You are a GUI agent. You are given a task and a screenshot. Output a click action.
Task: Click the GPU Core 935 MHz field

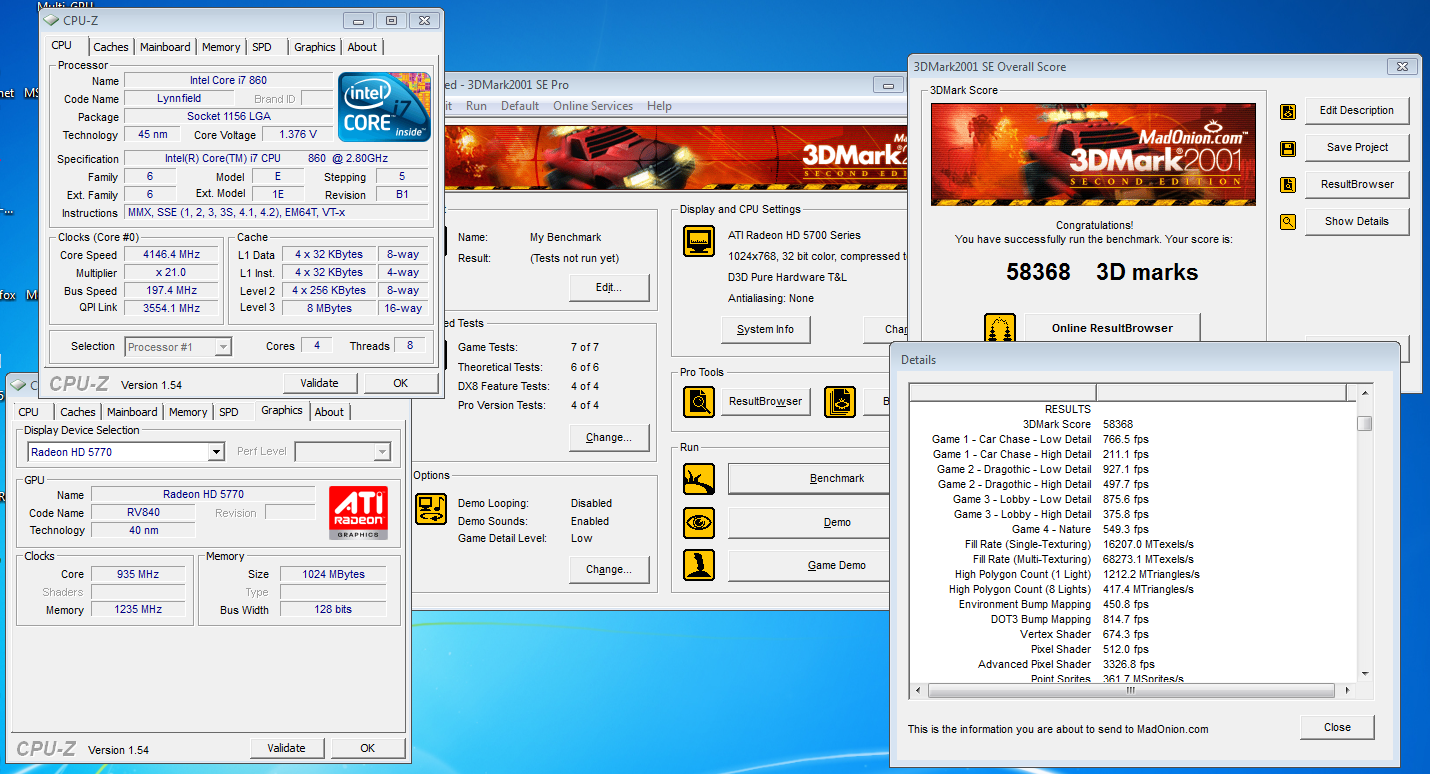pos(138,574)
